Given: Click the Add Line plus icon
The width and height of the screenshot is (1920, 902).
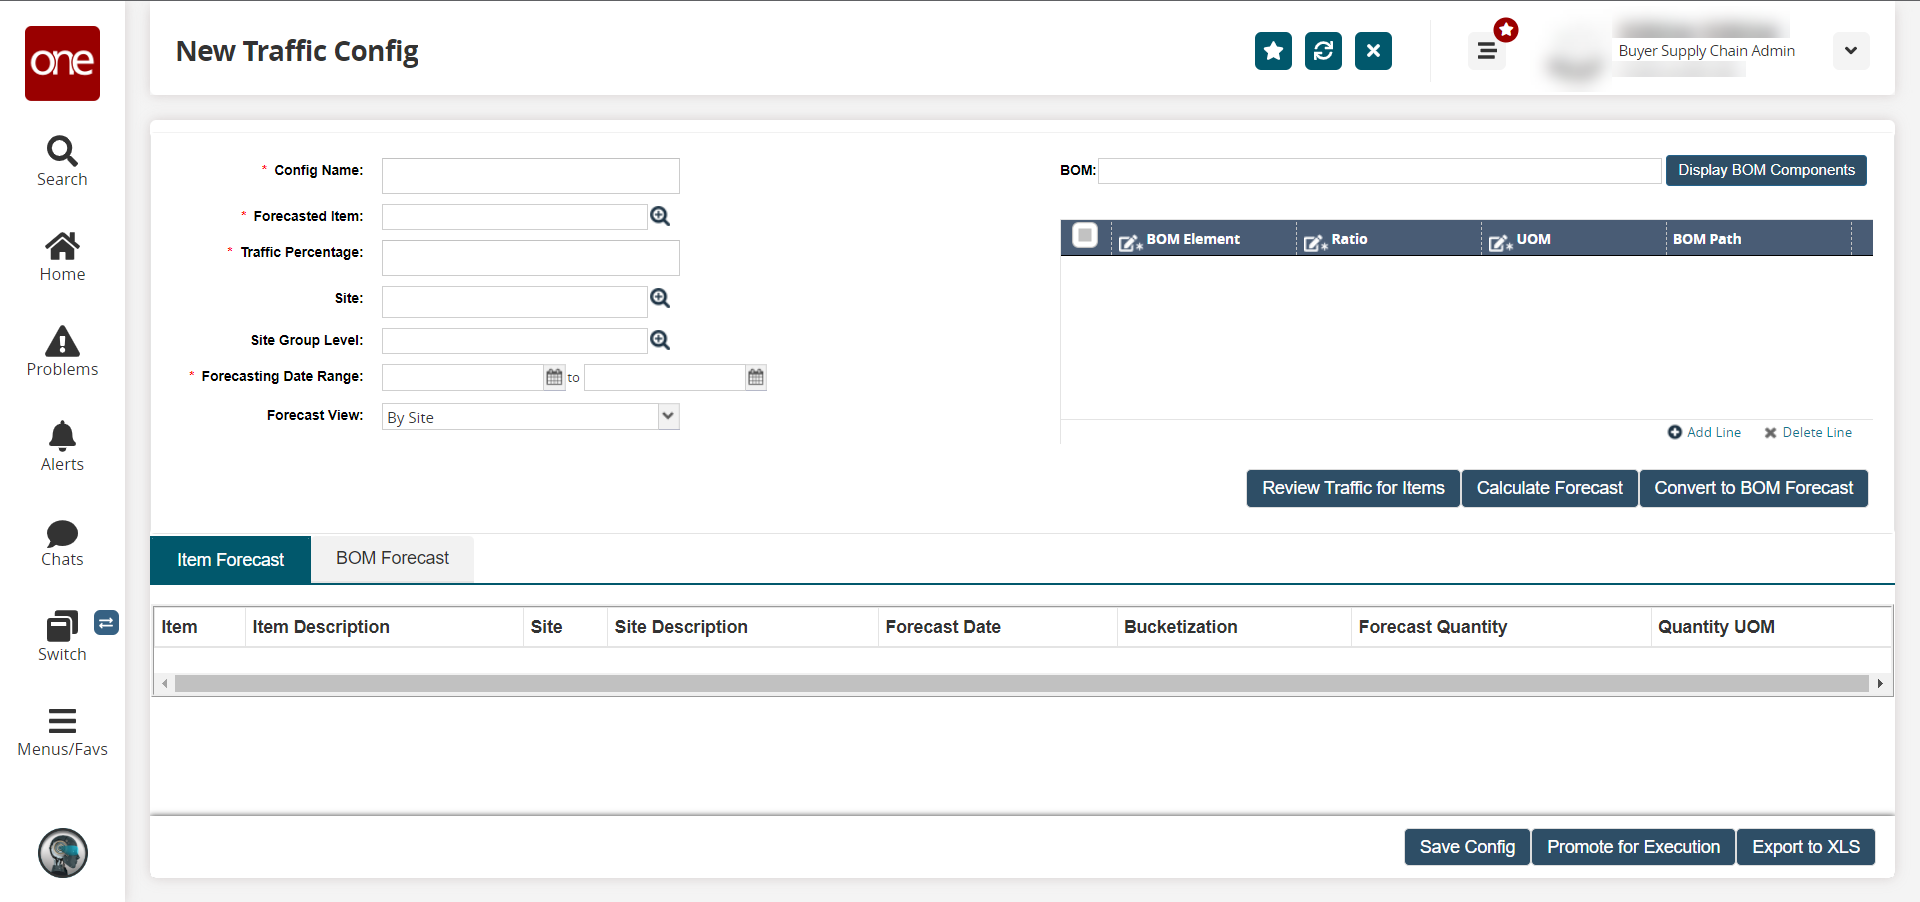Looking at the screenshot, I should 1675,432.
